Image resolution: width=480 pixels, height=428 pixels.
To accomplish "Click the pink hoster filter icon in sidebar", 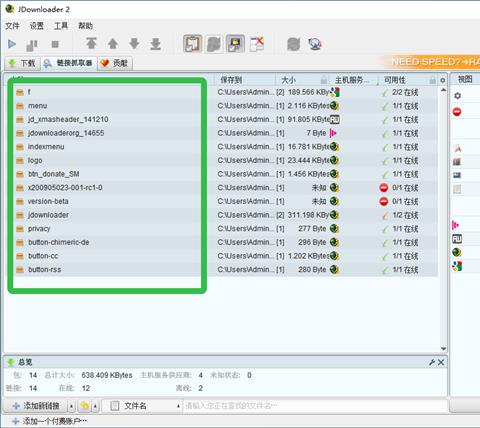I will pos(455,225).
